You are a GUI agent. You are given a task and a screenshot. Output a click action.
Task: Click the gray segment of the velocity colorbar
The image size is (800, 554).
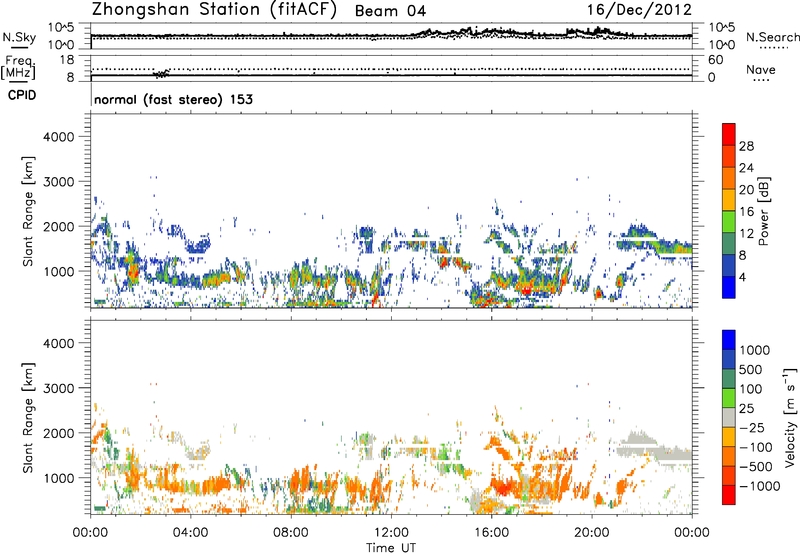[729, 417]
